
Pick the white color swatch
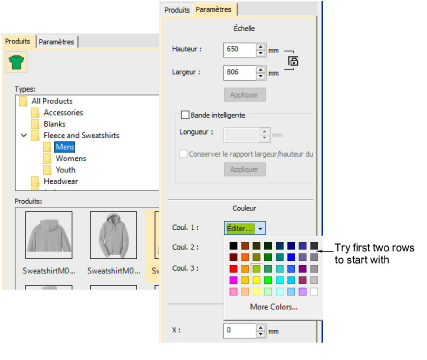pos(314,292)
